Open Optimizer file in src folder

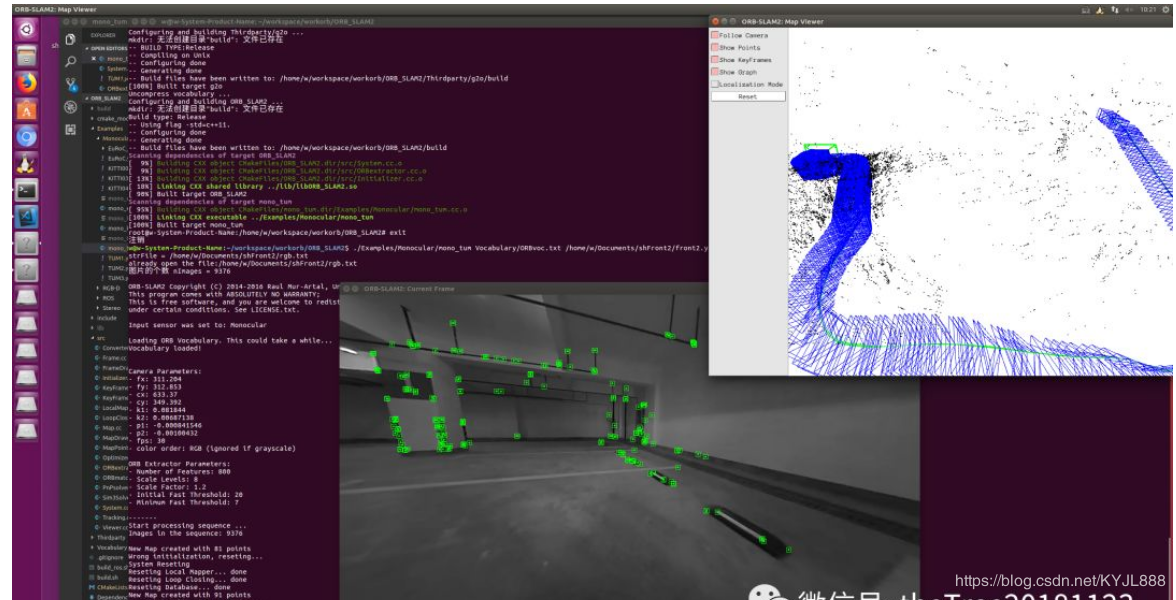pos(111,458)
